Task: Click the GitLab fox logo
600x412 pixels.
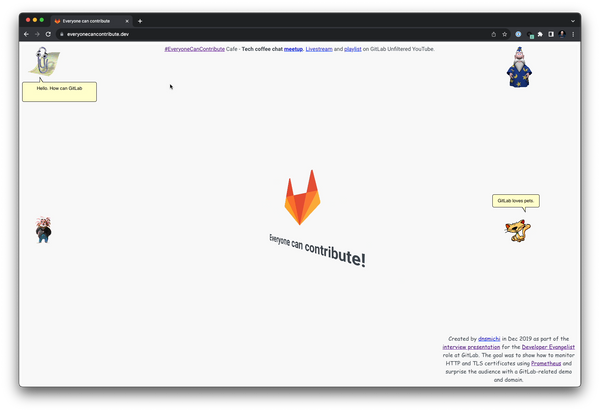Action: tap(302, 197)
